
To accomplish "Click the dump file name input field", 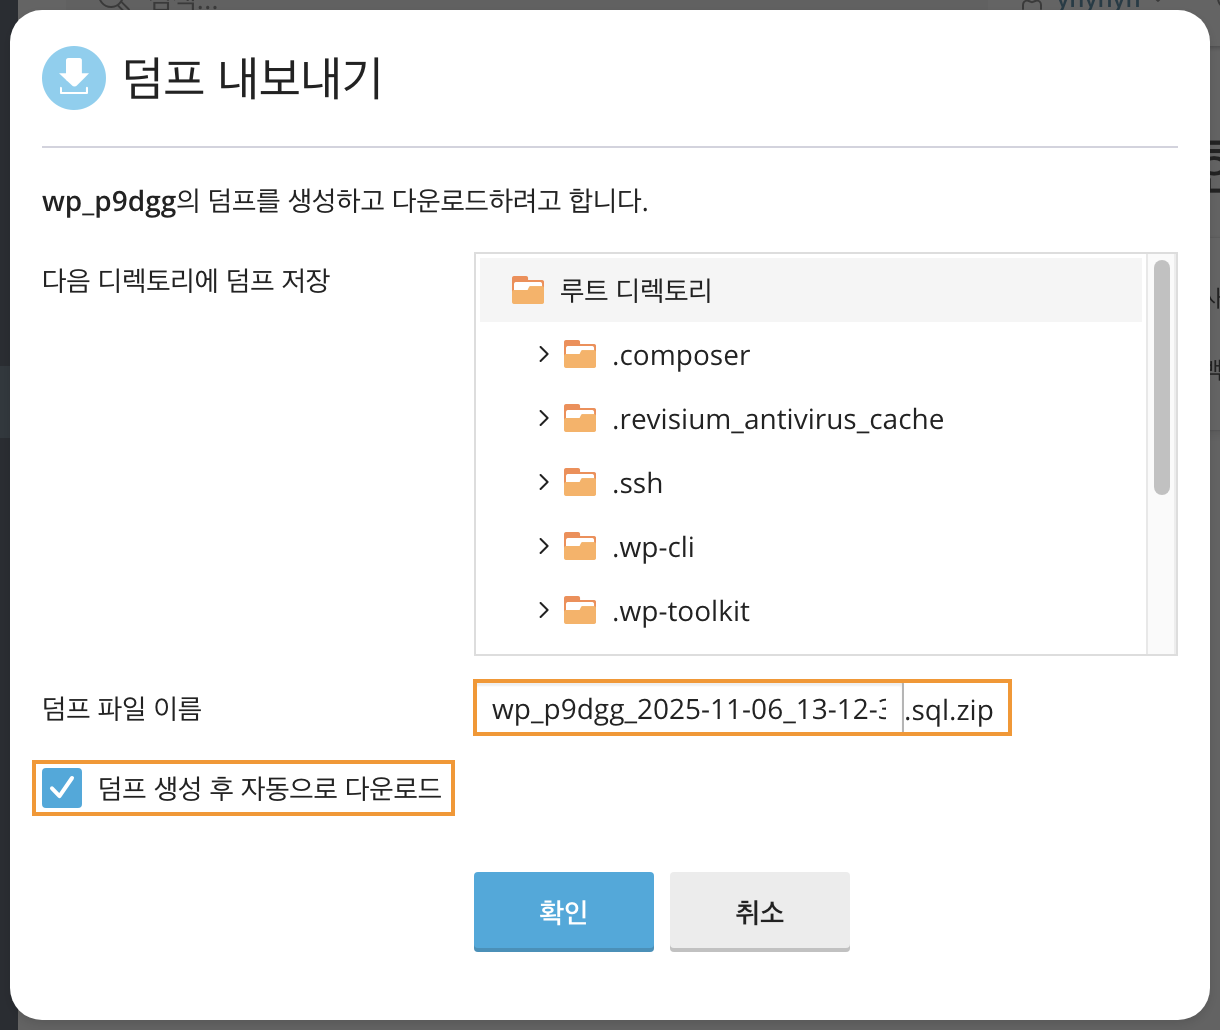I will click(x=689, y=710).
